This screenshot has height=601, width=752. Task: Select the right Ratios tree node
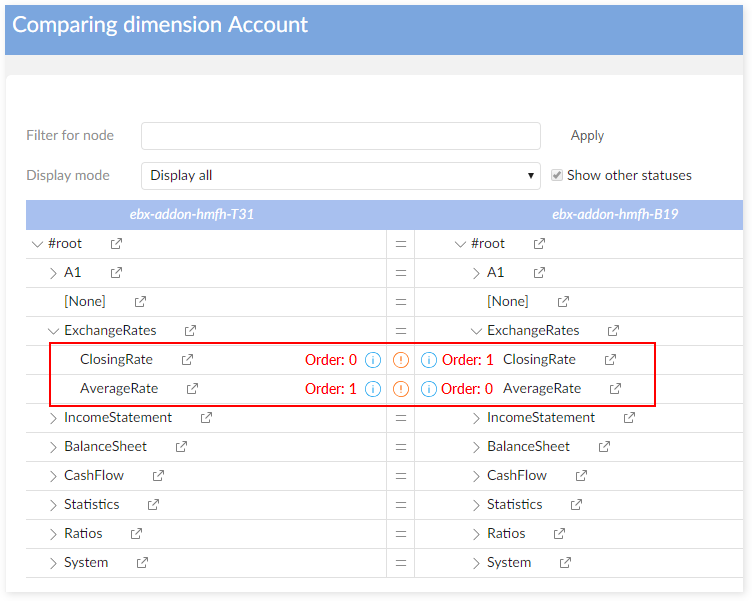pyautogui.click(x=505, y=534)
